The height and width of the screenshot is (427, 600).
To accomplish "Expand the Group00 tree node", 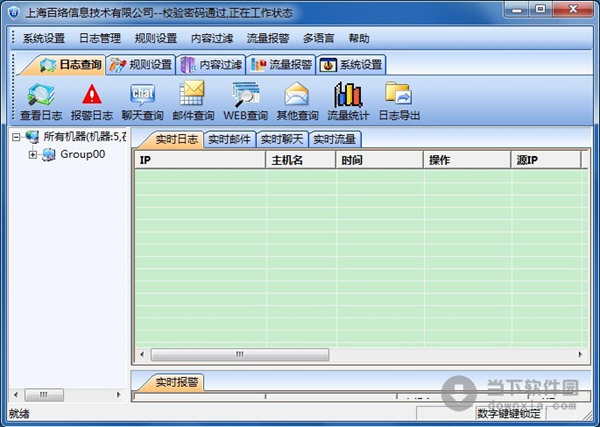I will (x=33, y=155).
